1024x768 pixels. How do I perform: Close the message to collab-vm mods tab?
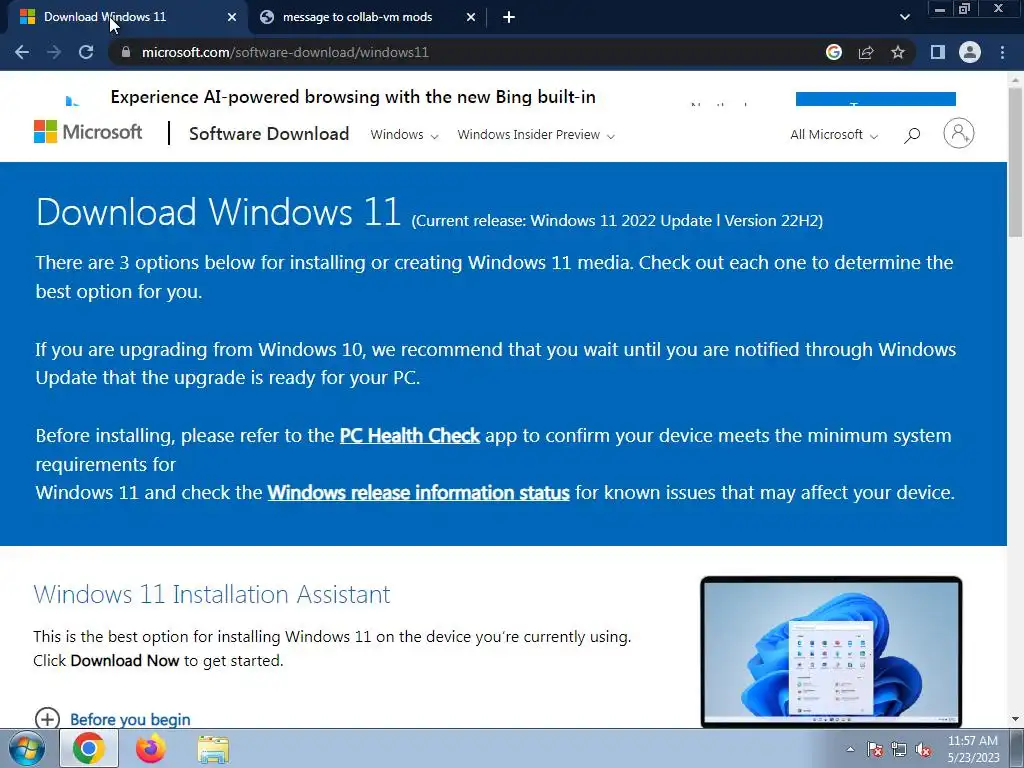click(471, 18)
